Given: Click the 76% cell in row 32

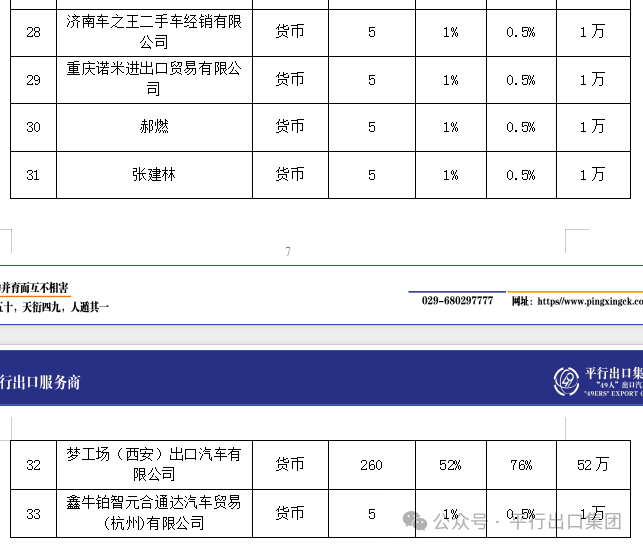Looking at the screenshot, I should tap(521, 465).
